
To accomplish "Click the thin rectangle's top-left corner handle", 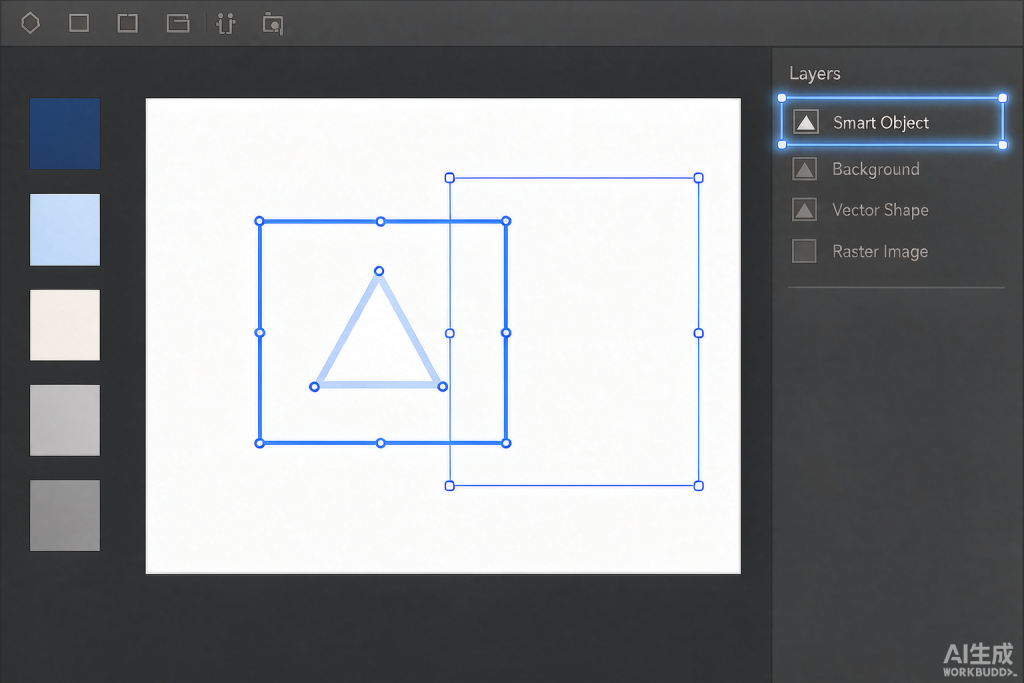I will tap(449, 178).
